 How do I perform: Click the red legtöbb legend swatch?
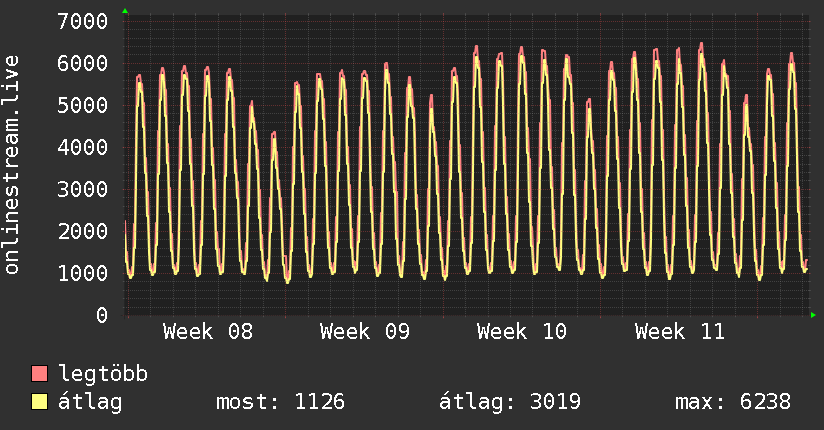(x=40, y=374)
